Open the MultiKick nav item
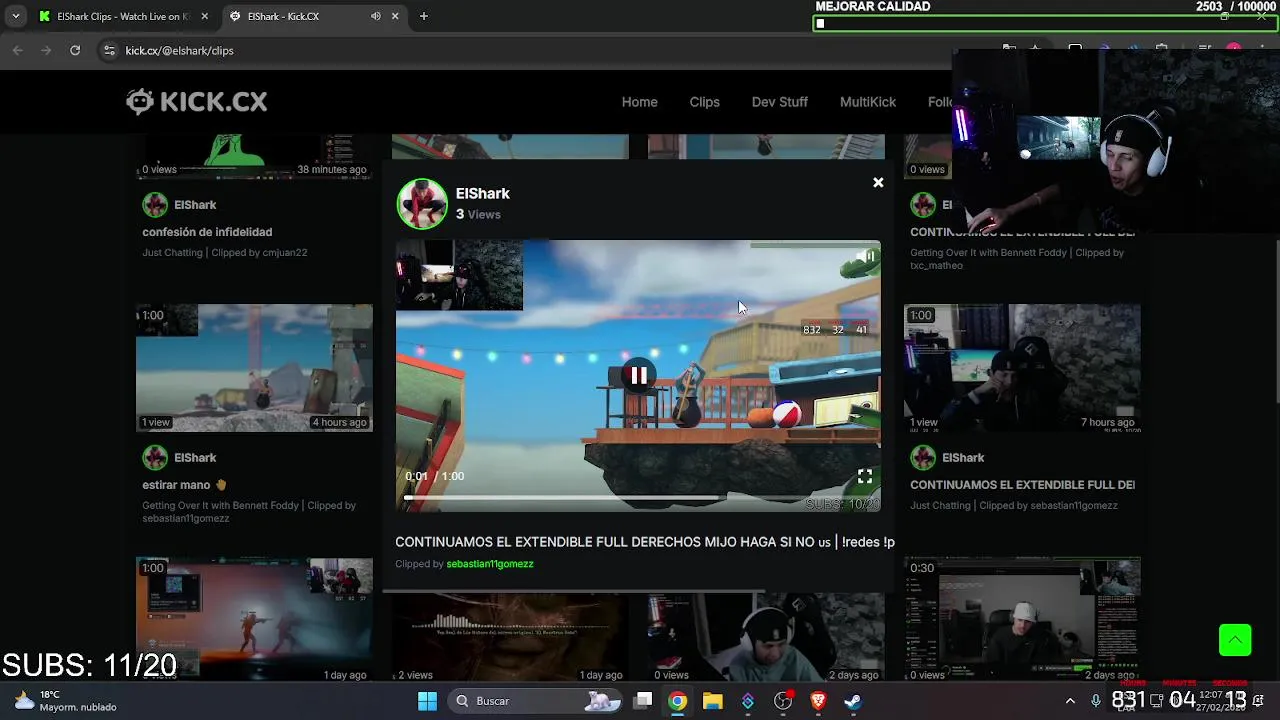Screen dimensions: 1280x720 pyautogui.click(x=867, y=102)
